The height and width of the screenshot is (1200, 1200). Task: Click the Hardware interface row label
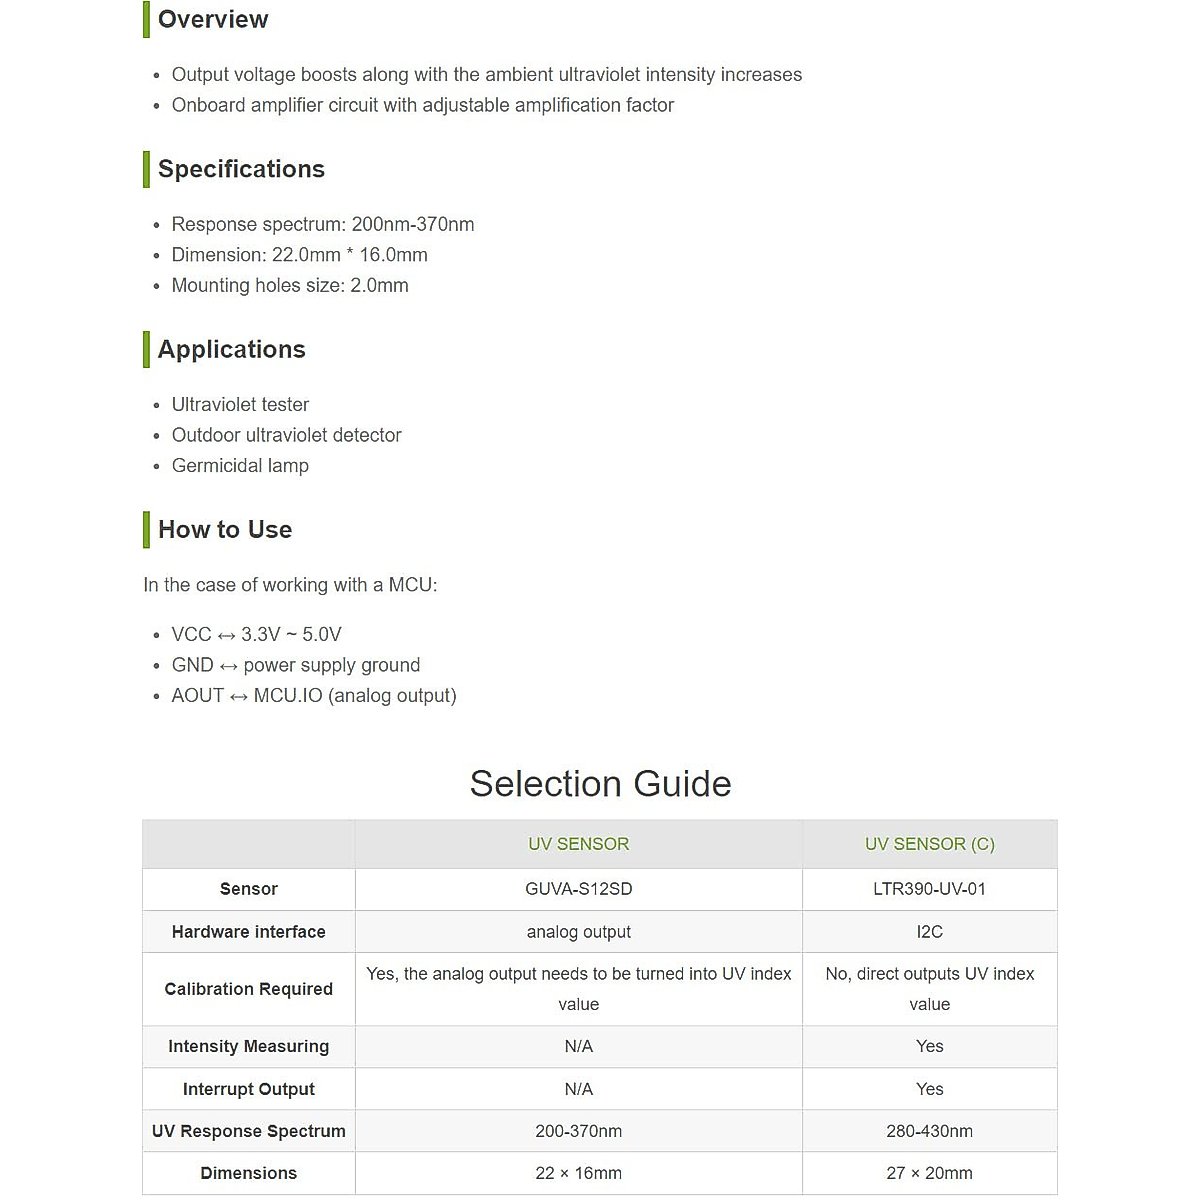pos(248,932)
